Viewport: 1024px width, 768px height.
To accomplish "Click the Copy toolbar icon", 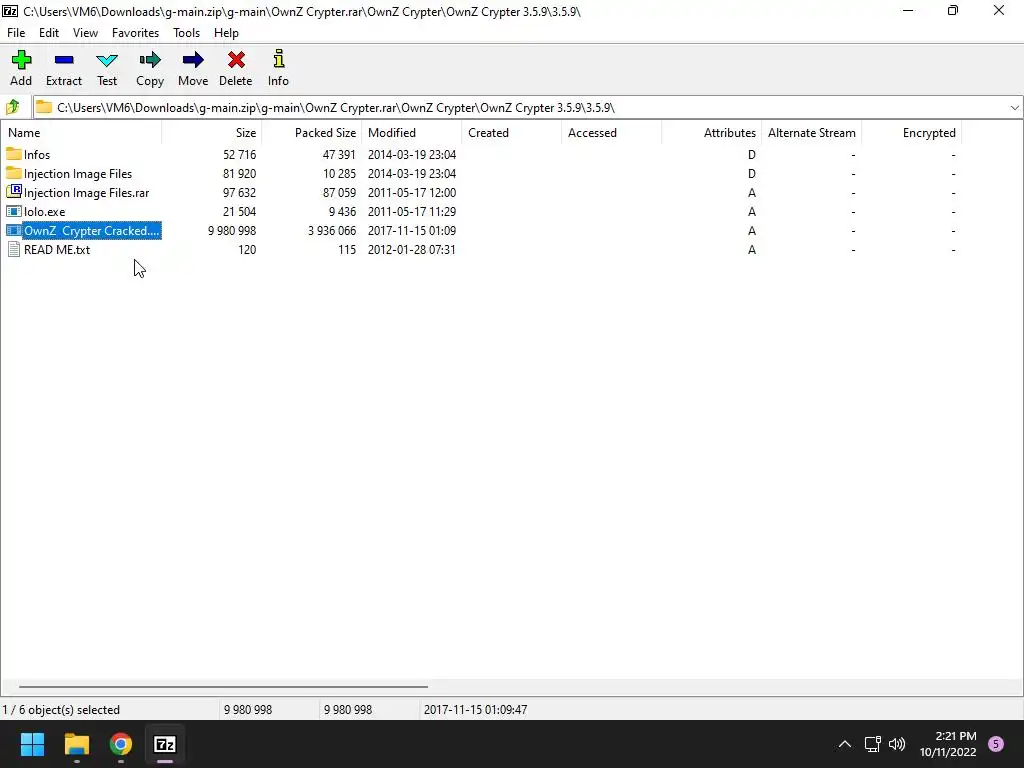I will 150,61.
